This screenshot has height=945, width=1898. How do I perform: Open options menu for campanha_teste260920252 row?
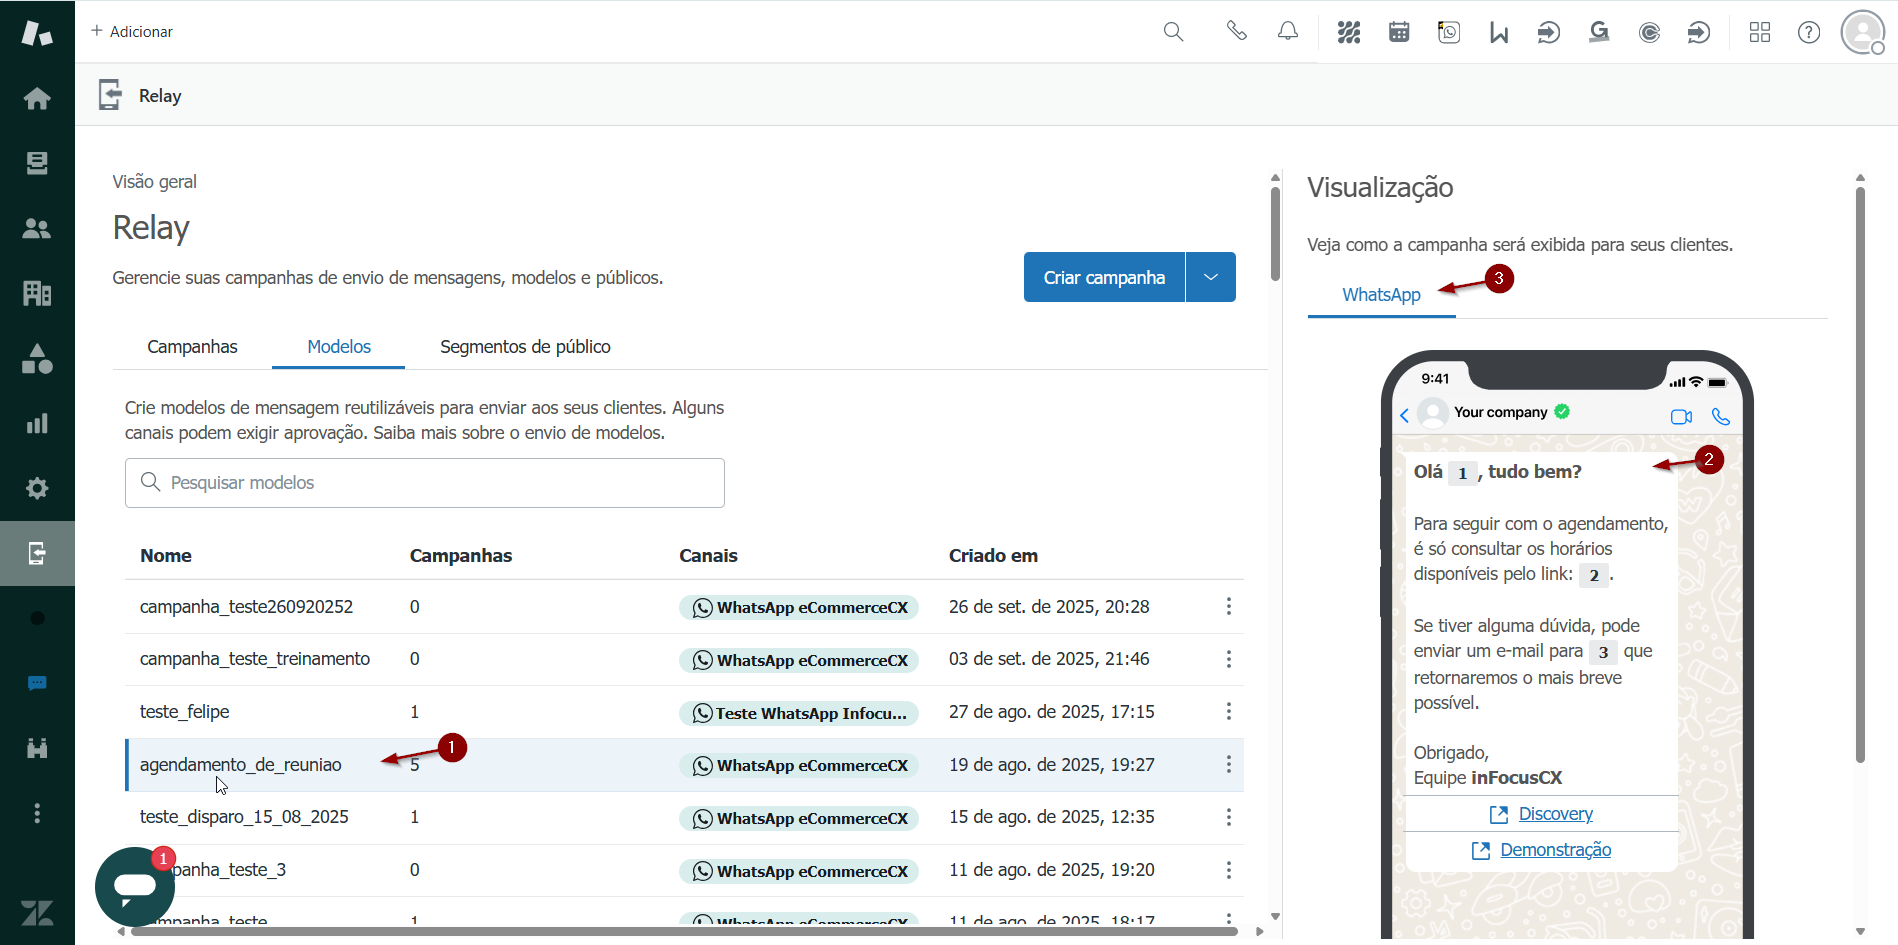1228,607
